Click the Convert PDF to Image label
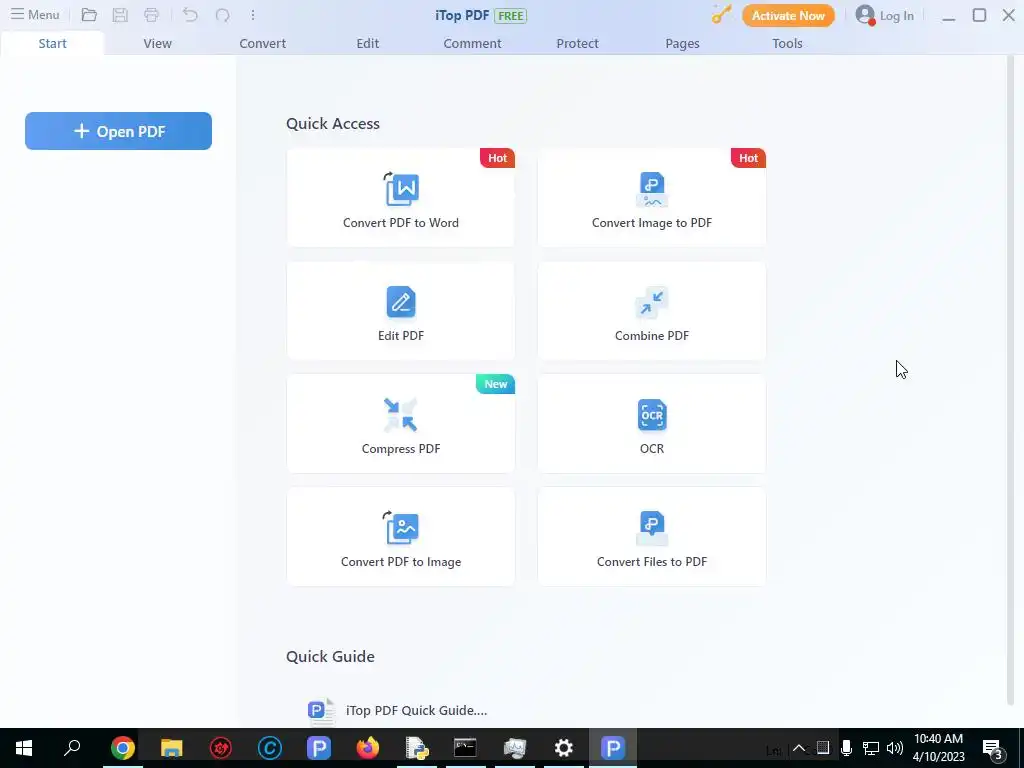The width and height of the screenshot is (1024, 768). [401, 562]
